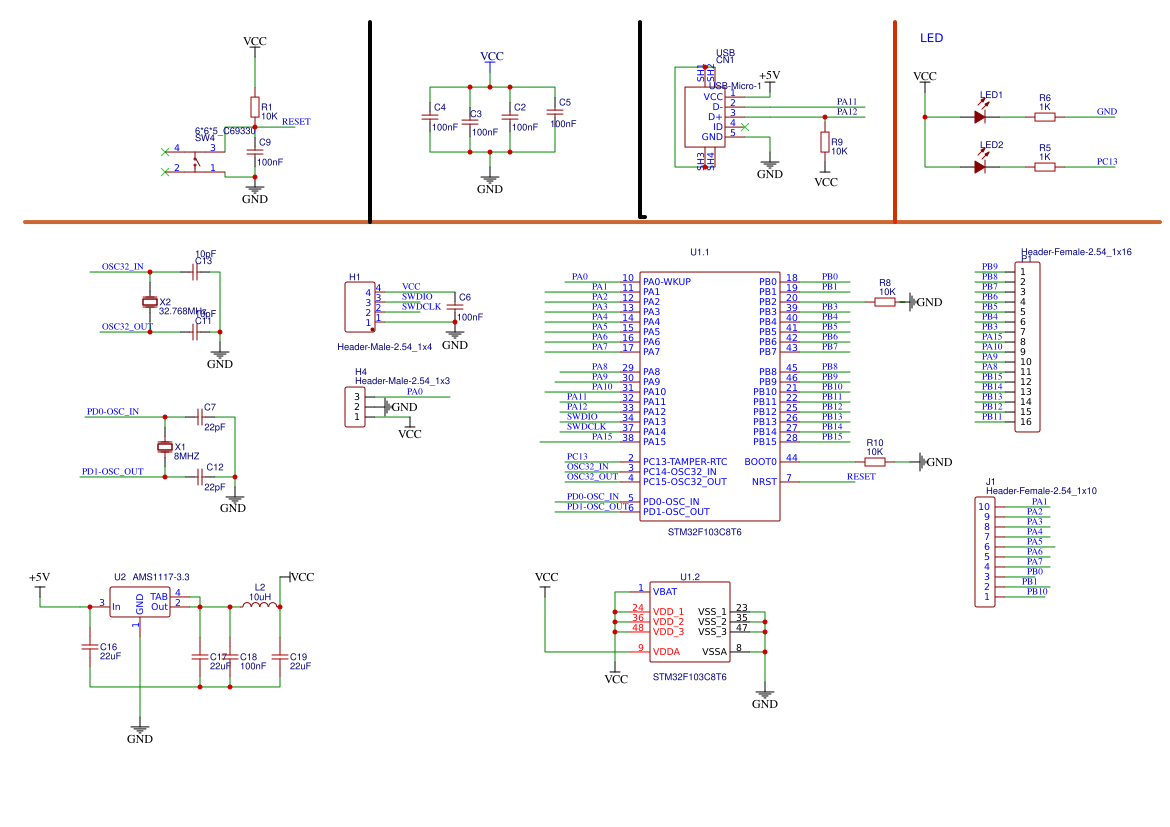Click Header-Male-2.54_1x3 label
This screenshot has width=1170, height=827.
click(x=402, y=381)
